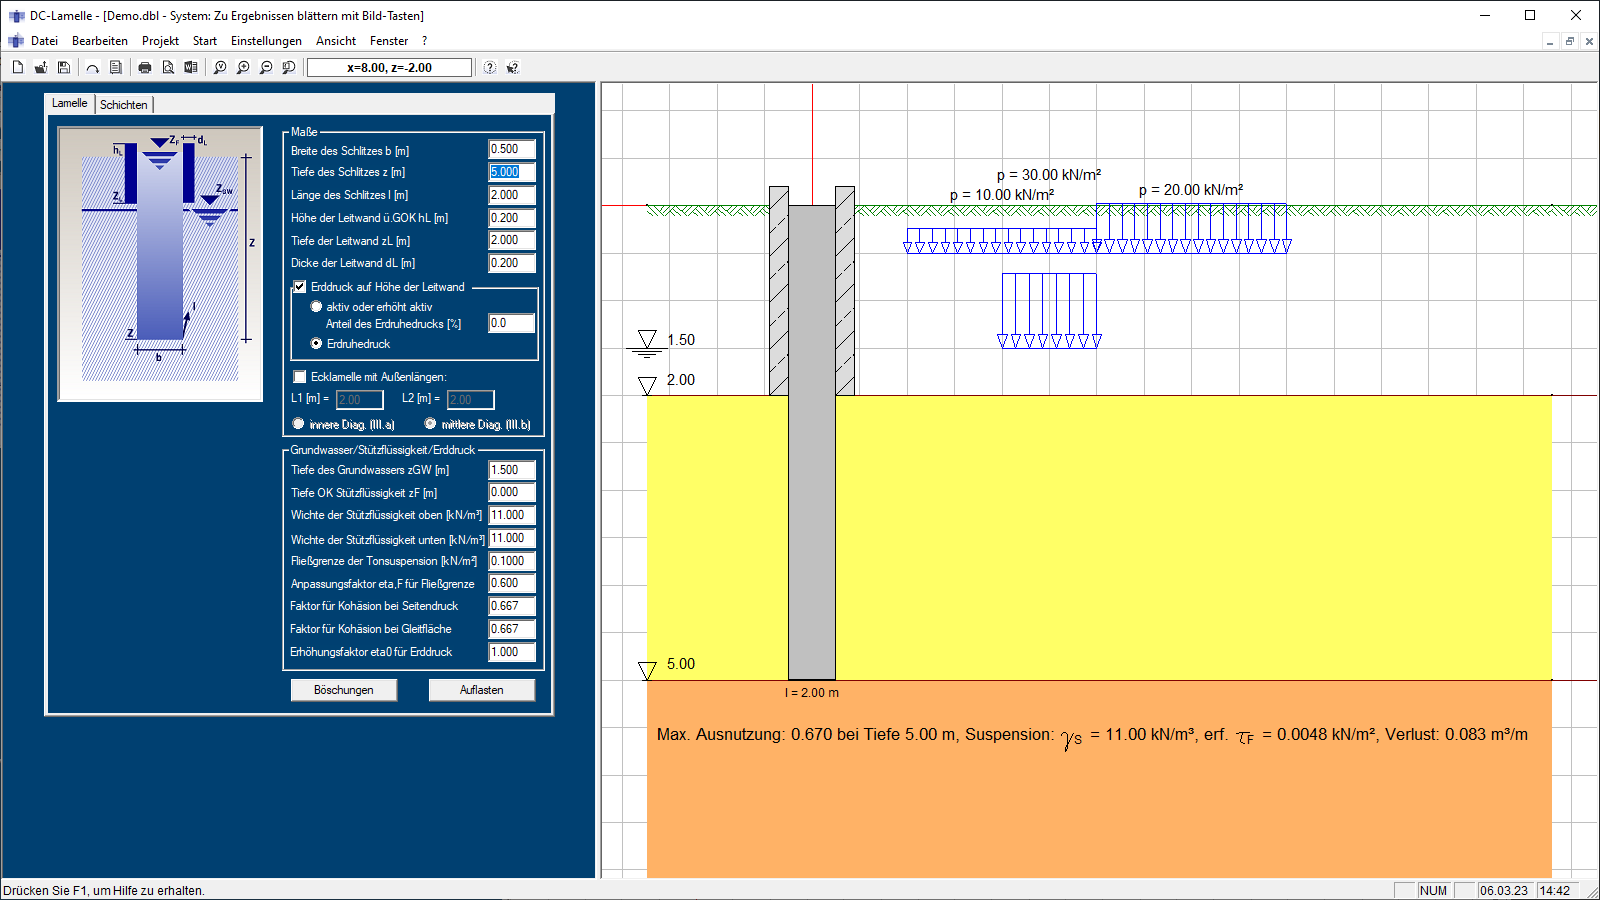Click the zoom in magnifier icon
Image resolution: width=1600 pixels, height=900 pixels.
[243, 68]
